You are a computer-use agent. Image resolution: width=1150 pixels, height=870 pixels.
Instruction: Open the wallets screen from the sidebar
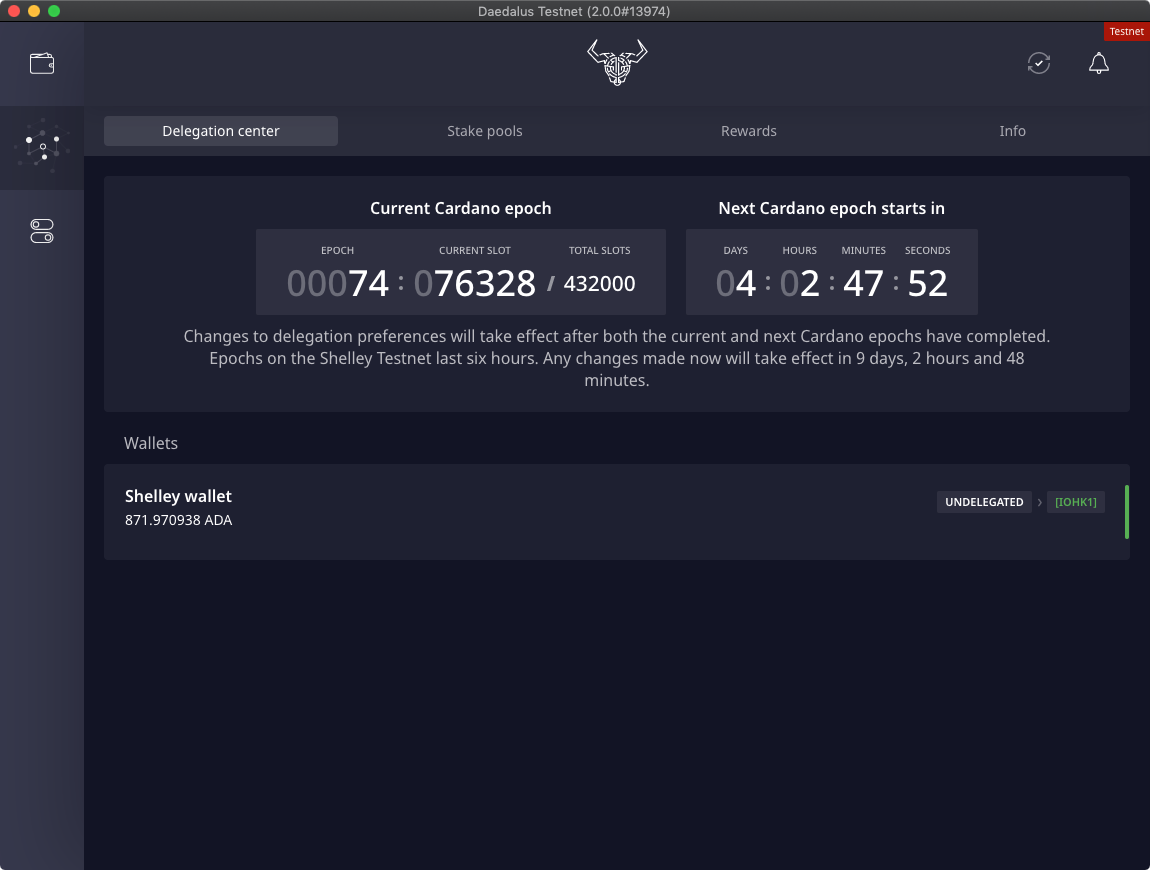coord(42,63)
